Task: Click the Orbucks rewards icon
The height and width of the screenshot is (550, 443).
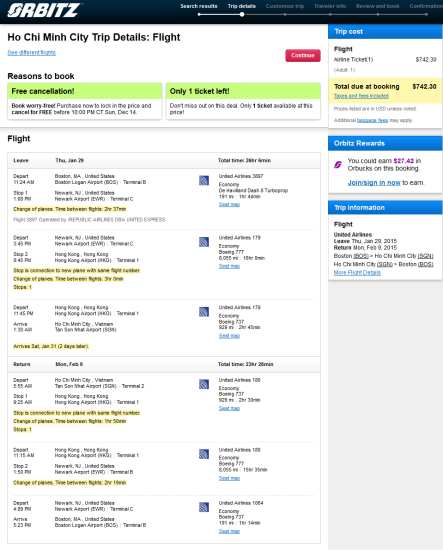Action: [338, 165]
